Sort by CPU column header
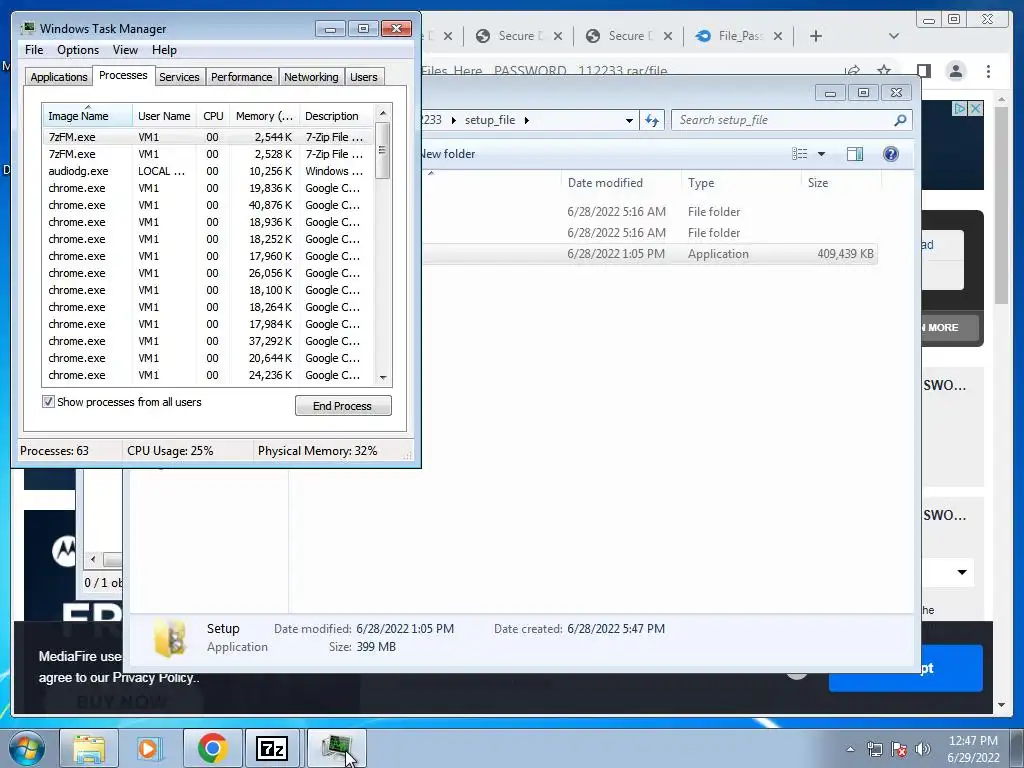 (x=213, y=116)
